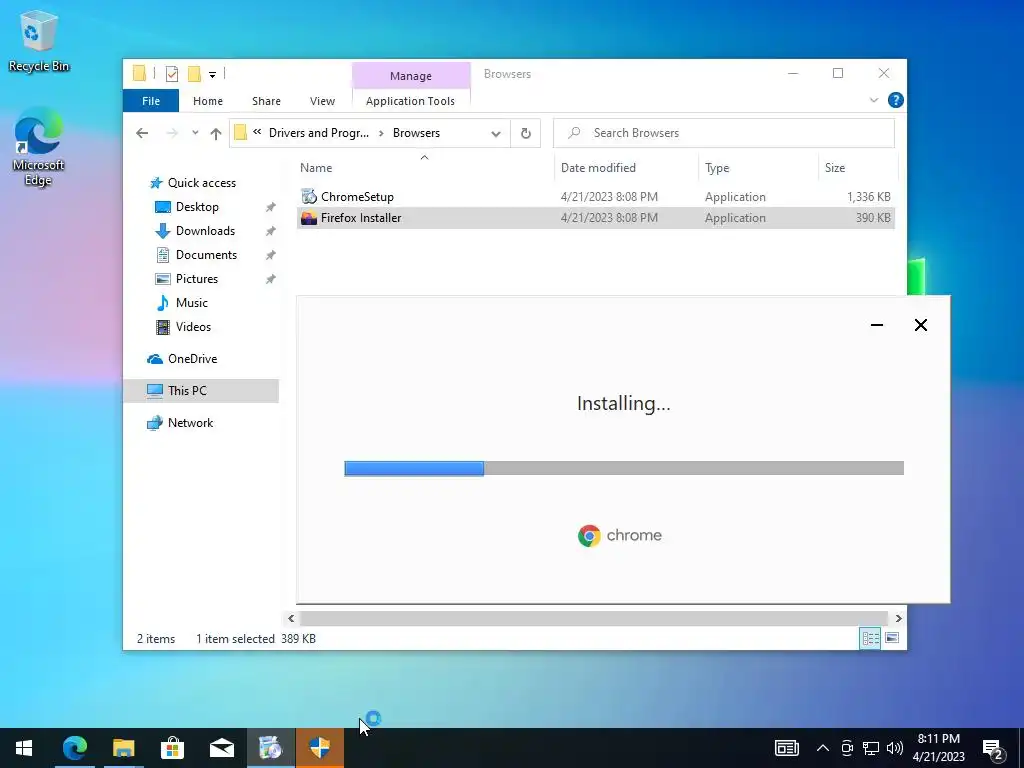Open the Windows Start menu

point(24,748)
